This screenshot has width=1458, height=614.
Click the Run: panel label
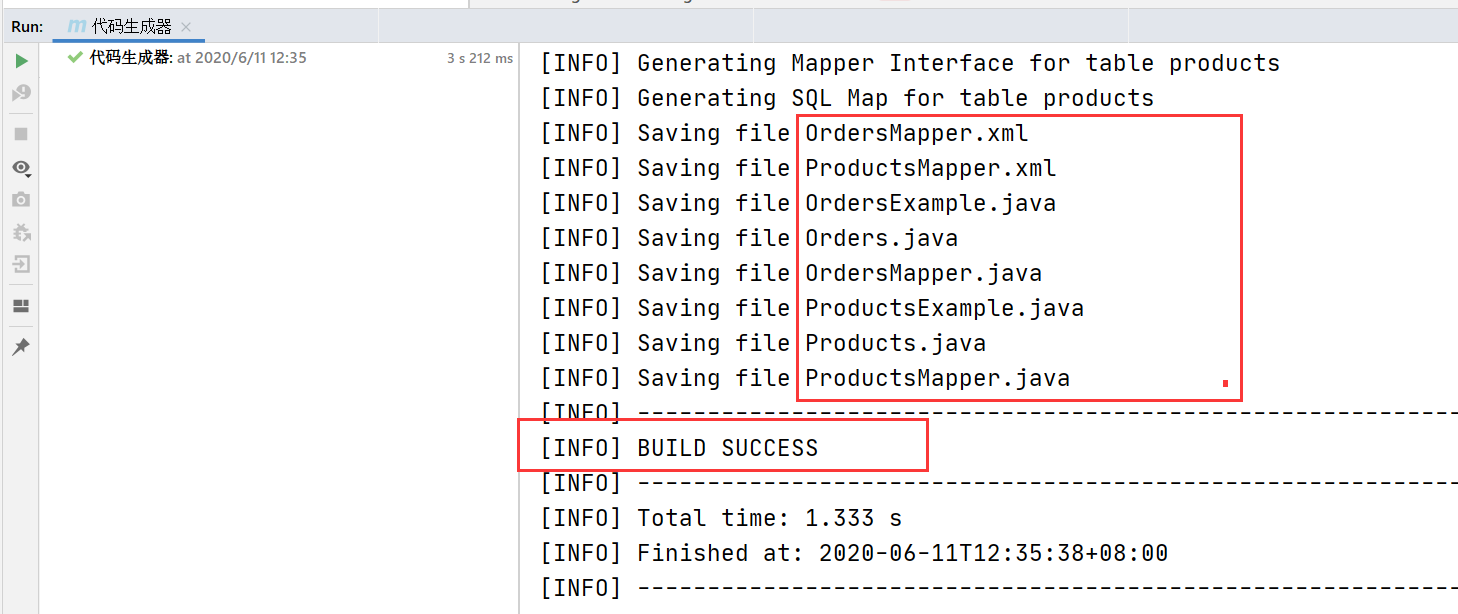click(27, 27)
